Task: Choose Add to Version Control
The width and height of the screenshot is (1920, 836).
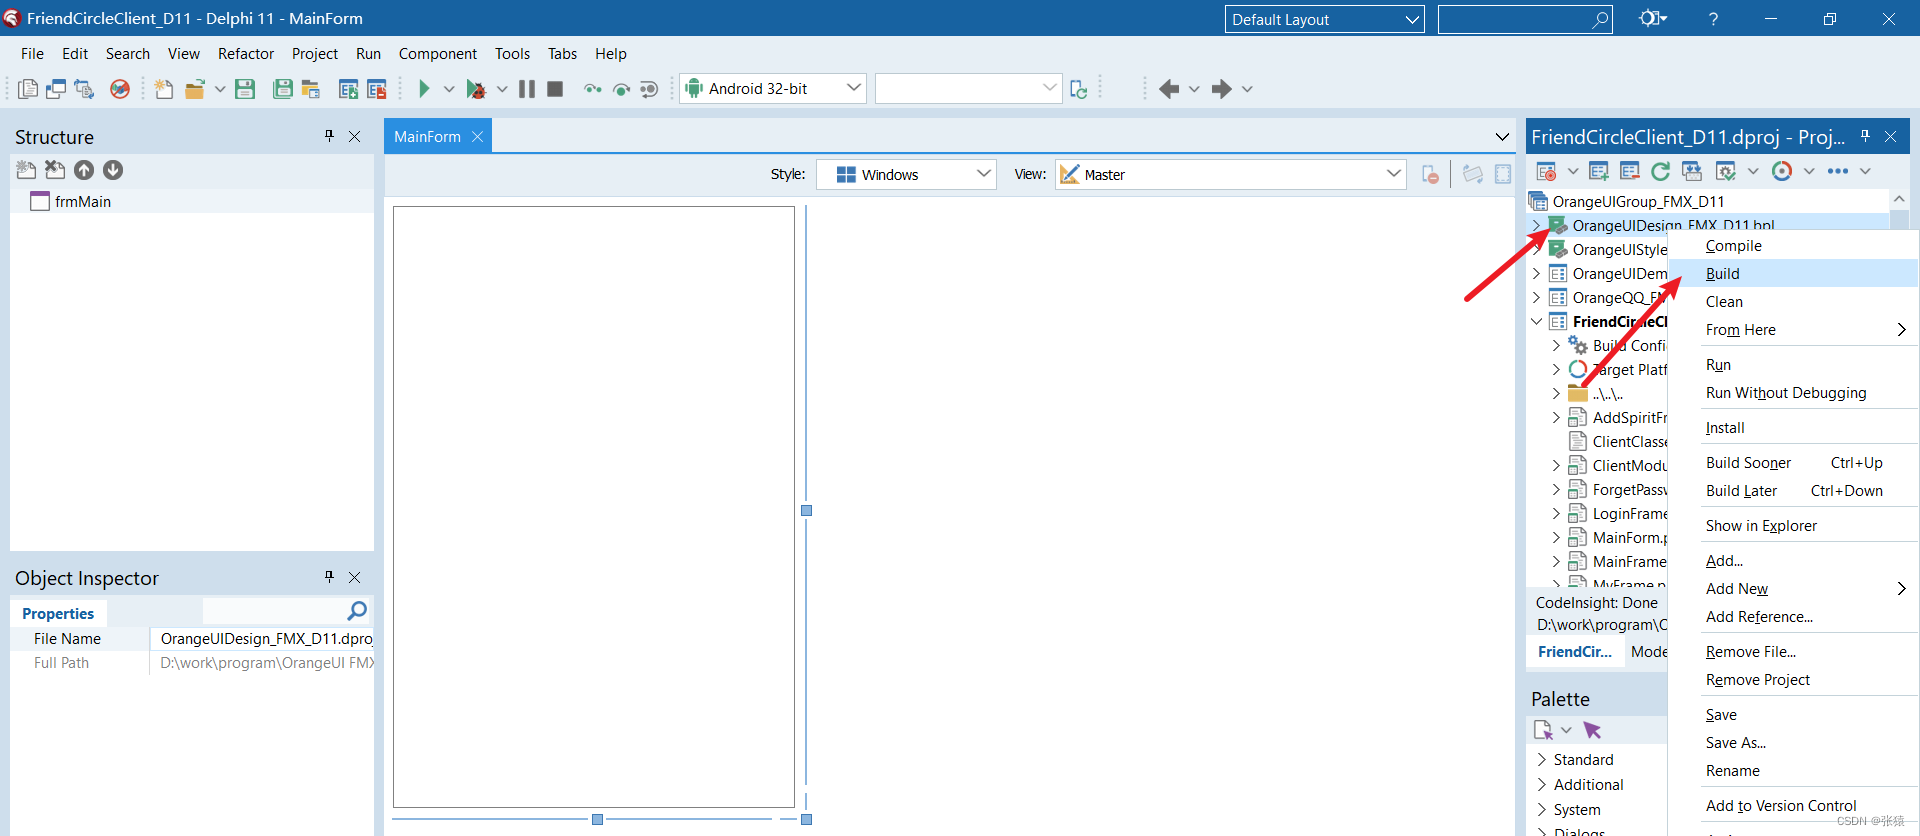Action: pos(1794,806)
